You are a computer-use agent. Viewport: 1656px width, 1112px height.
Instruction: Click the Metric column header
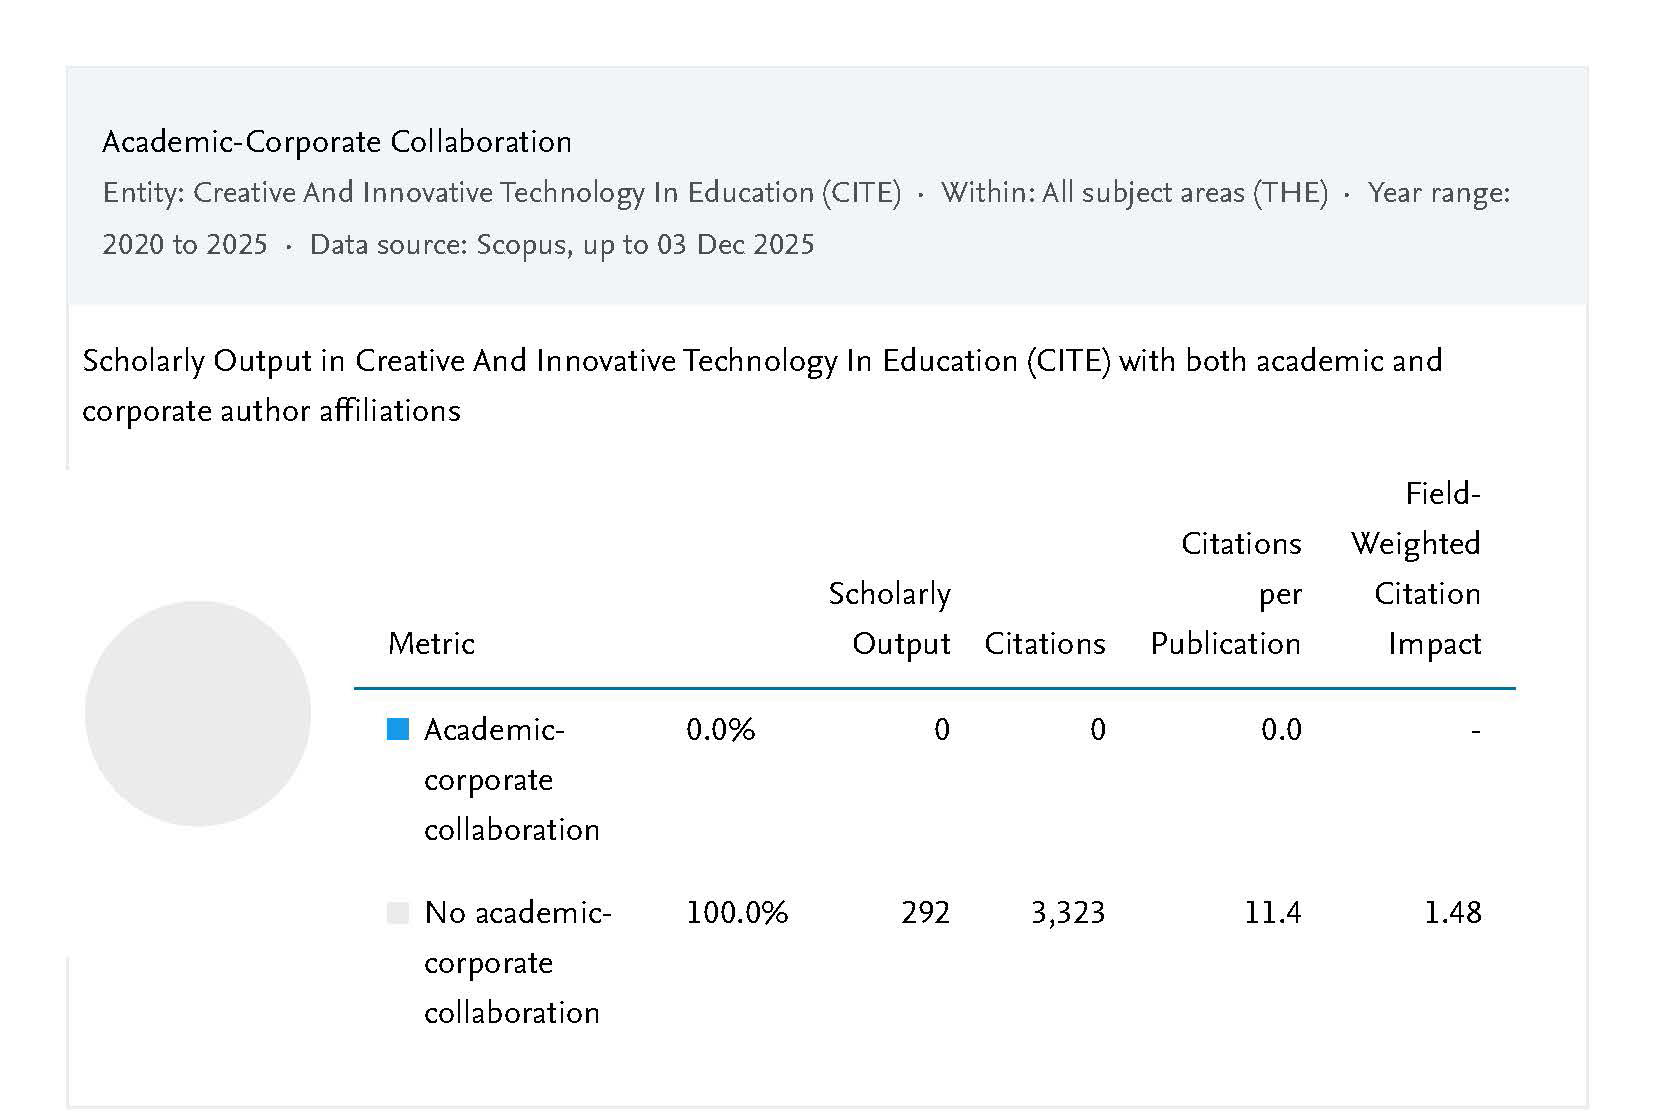click(x=431, y=644)
